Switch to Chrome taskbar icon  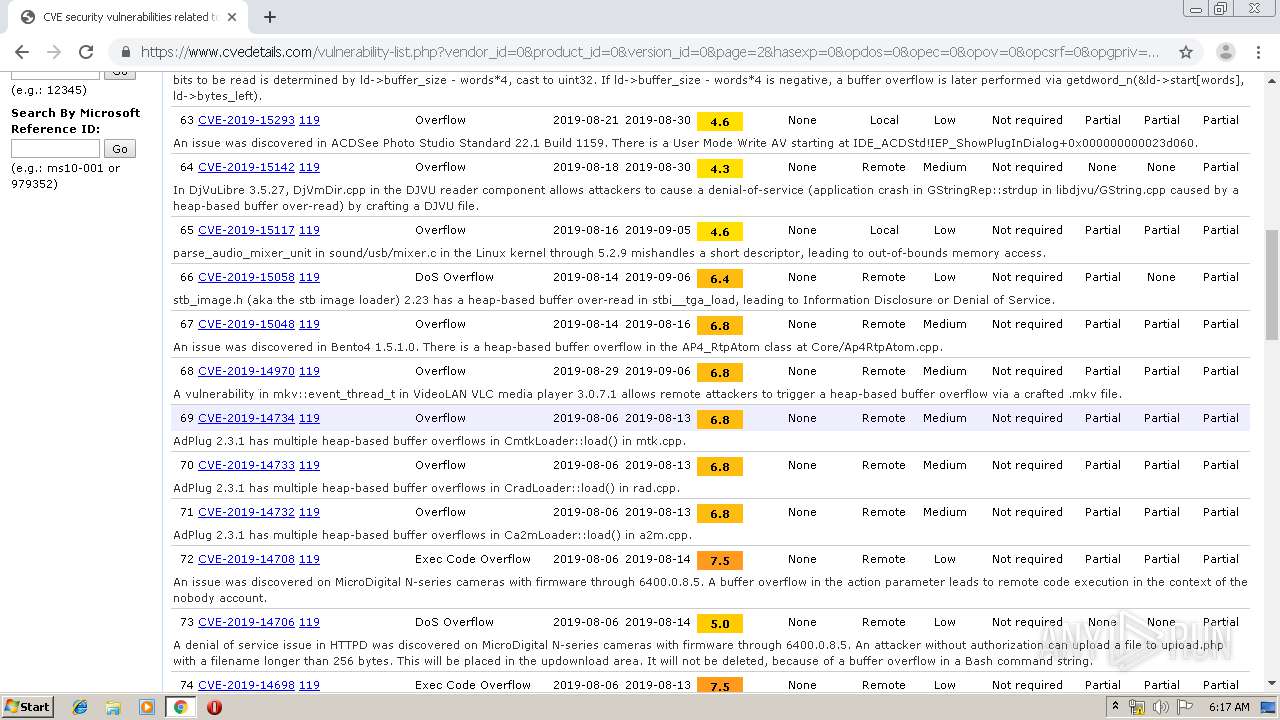pyautogui.click(x=180, y=707)
